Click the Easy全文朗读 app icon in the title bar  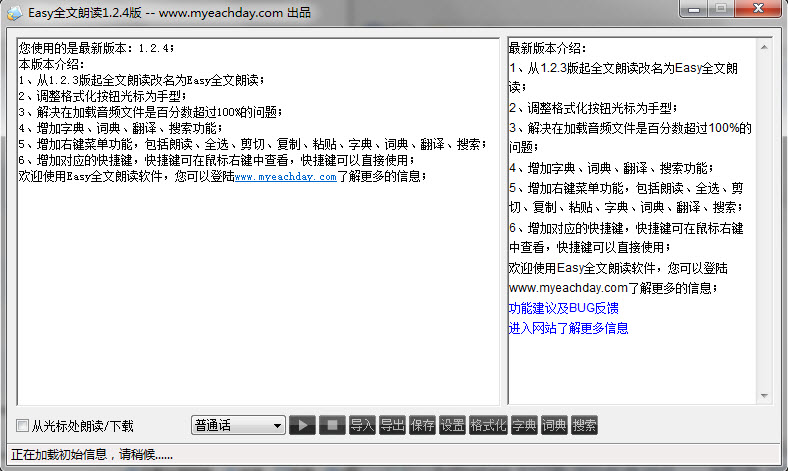[x=15, y=13]
